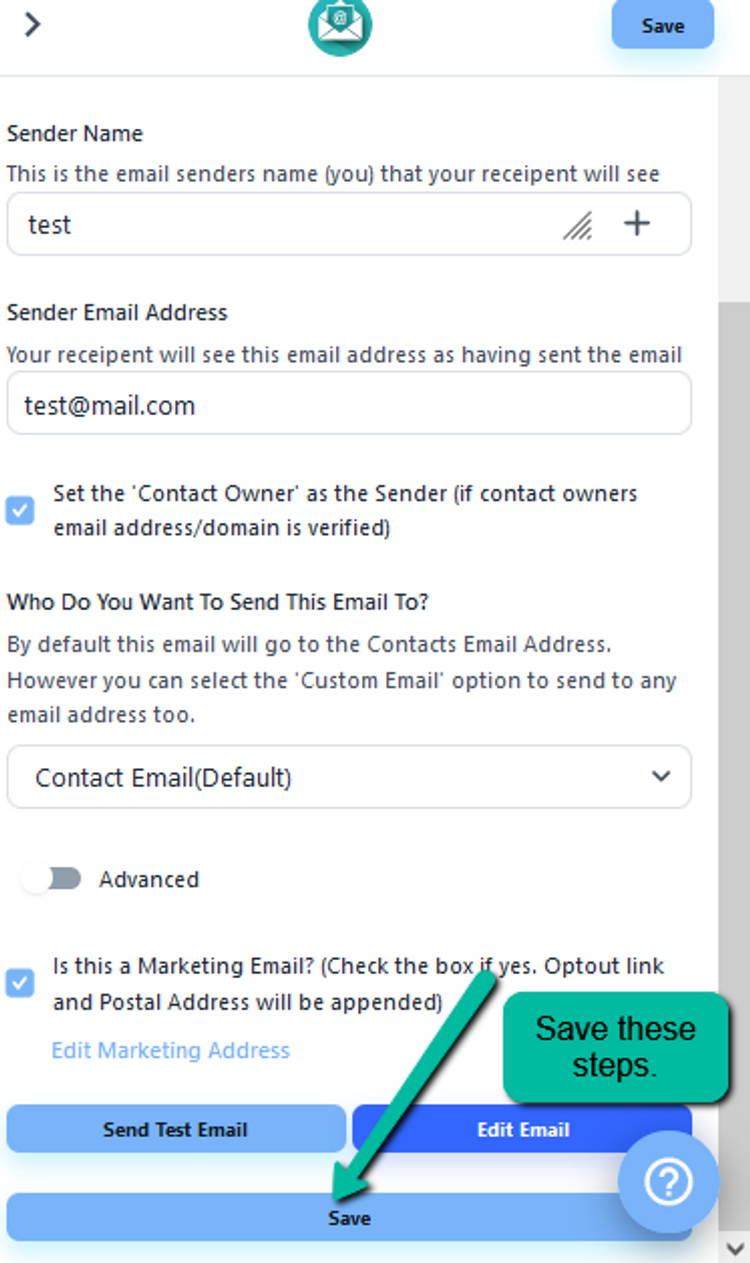Focus the Sender Email Address input
The image size is (750, 1263).
348,404
